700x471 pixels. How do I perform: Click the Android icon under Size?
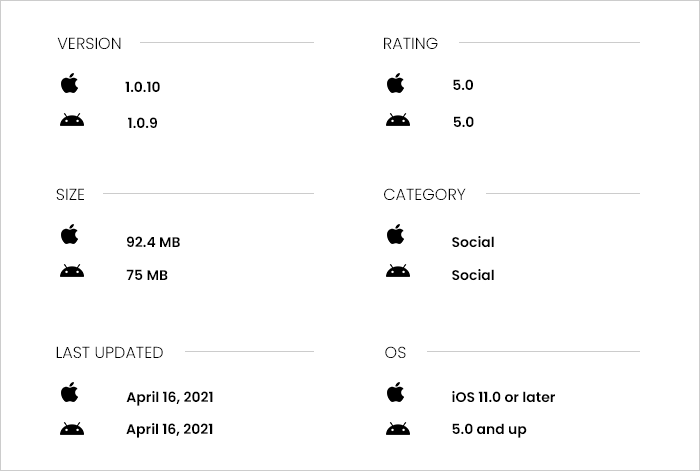(72, 271)
